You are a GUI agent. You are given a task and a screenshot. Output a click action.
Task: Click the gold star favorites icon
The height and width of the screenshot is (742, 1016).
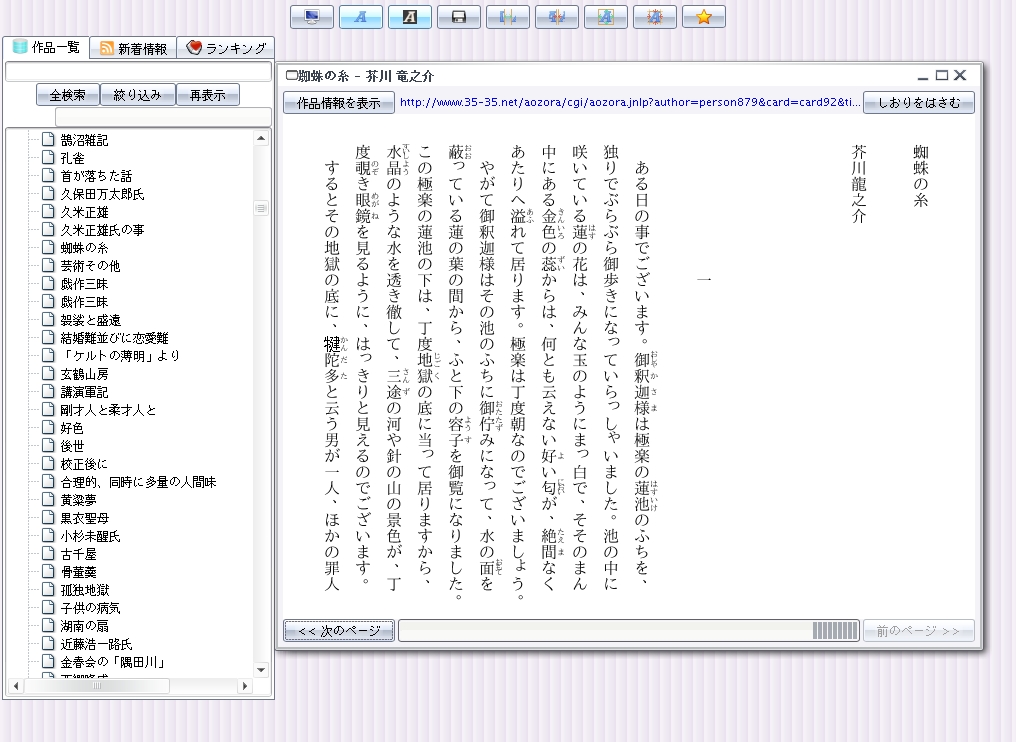tap(704, 17)
